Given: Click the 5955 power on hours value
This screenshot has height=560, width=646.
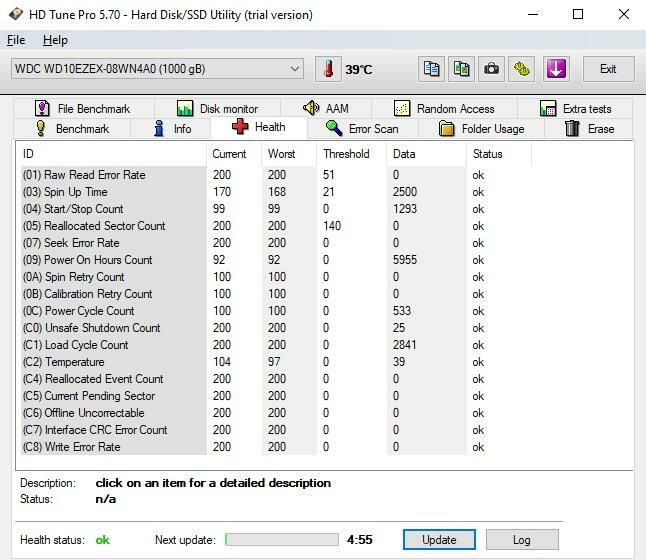Looking at the screenshot, I should coord(405,260).
